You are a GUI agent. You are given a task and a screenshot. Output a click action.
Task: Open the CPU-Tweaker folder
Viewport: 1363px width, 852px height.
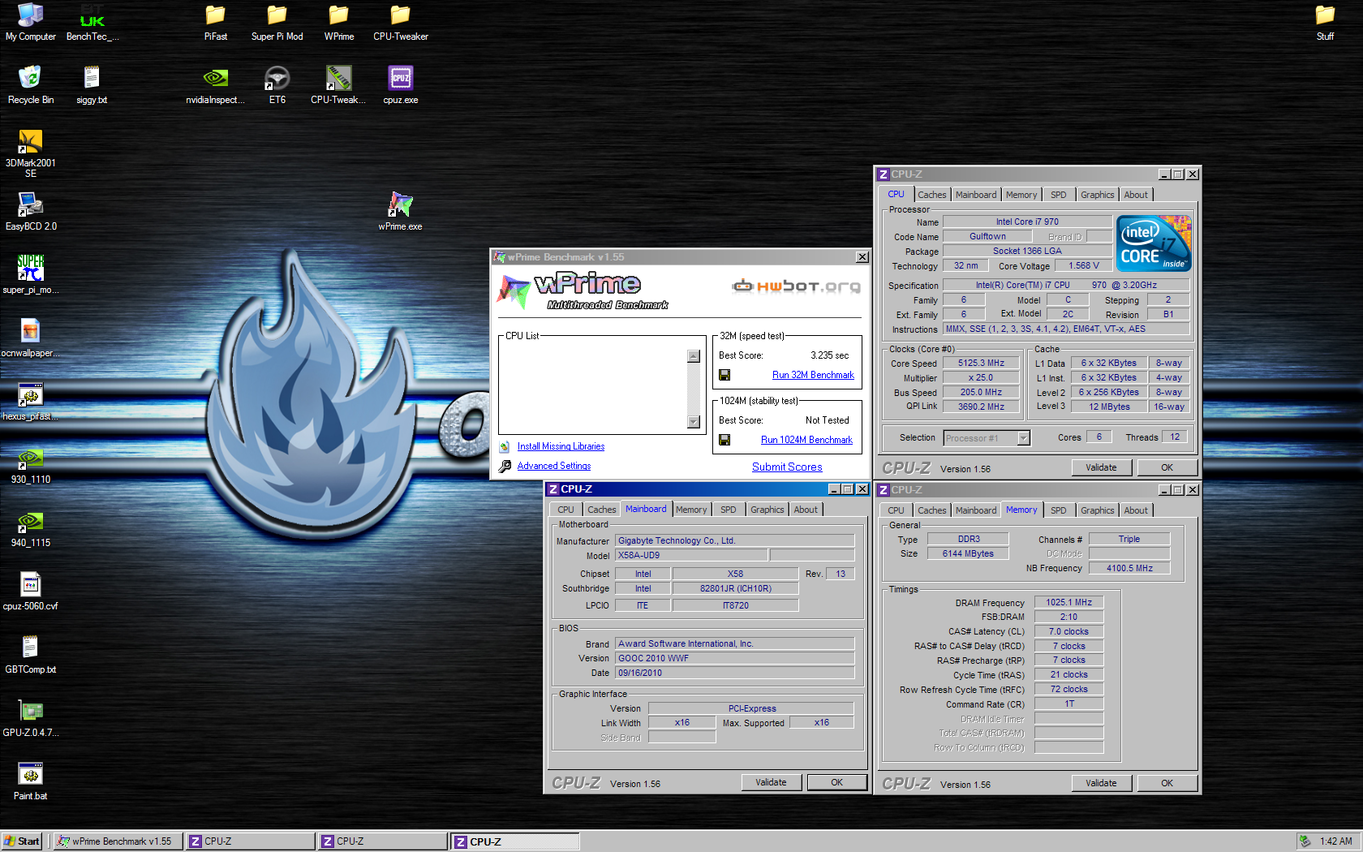point(400,22)
